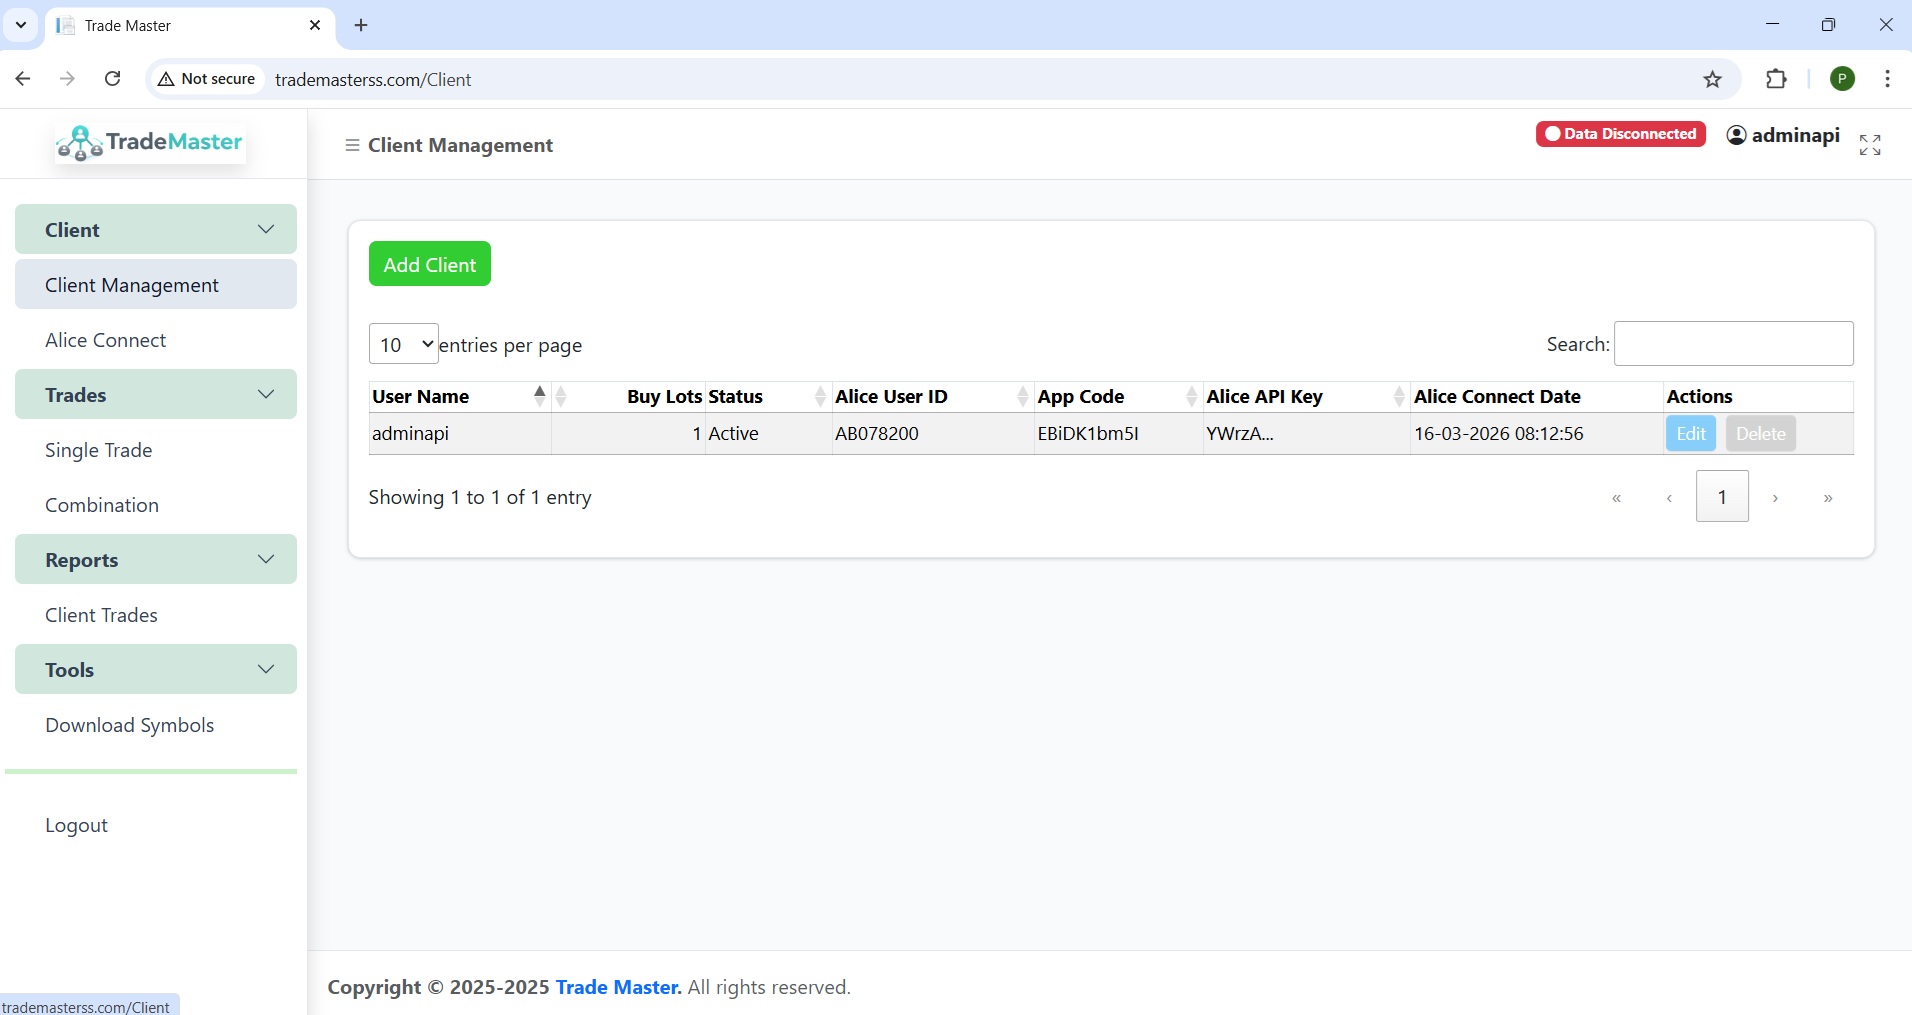Screen dimensions: 1912x1015
Task: Bookmark this page with star icon
Action: pyautogui.click(x=1712, y=80)
